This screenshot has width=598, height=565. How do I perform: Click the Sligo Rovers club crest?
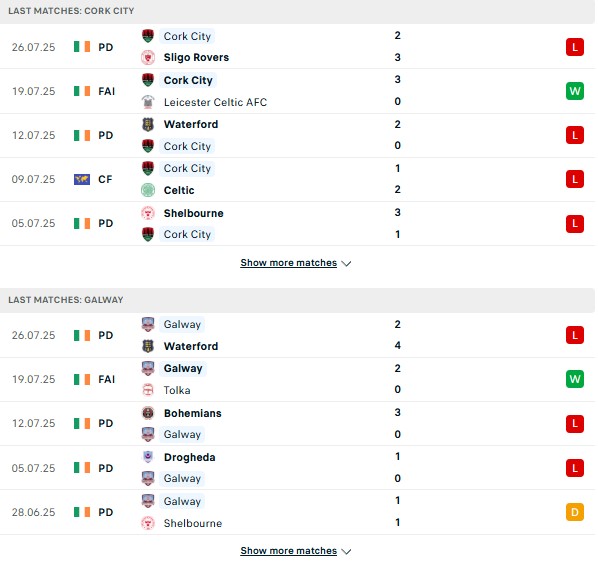(x=148, y=58)
